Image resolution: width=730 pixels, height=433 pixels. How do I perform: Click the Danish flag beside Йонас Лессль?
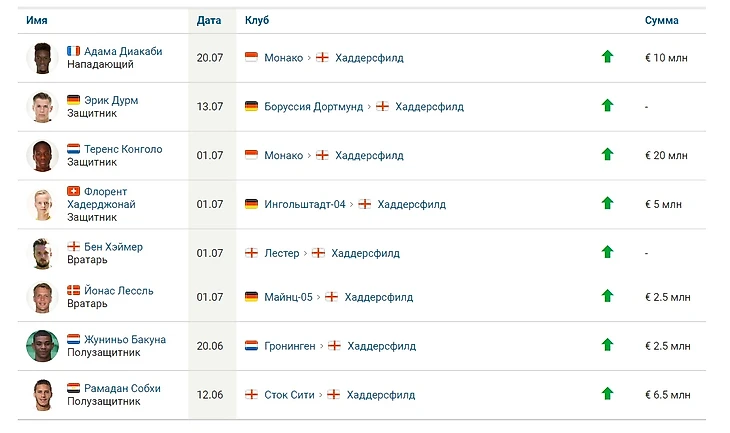tap(73, 290)
